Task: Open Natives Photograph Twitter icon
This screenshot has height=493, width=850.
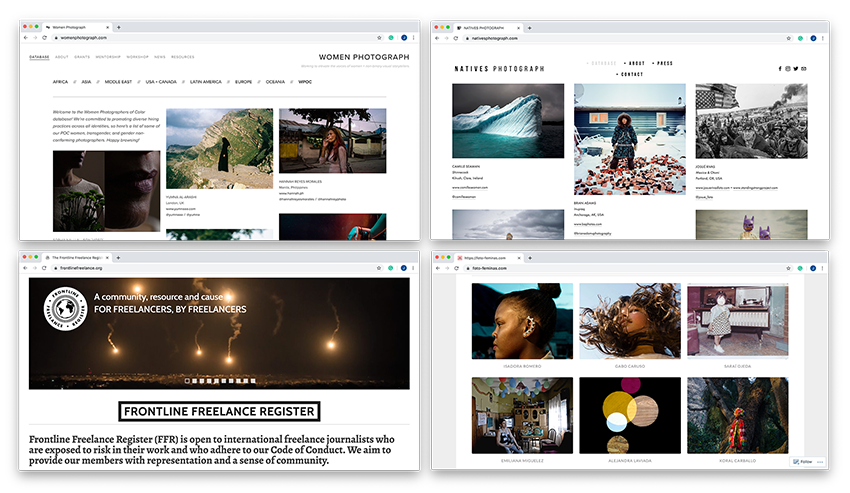Action: pyautogui.click(x=796, y=69)
